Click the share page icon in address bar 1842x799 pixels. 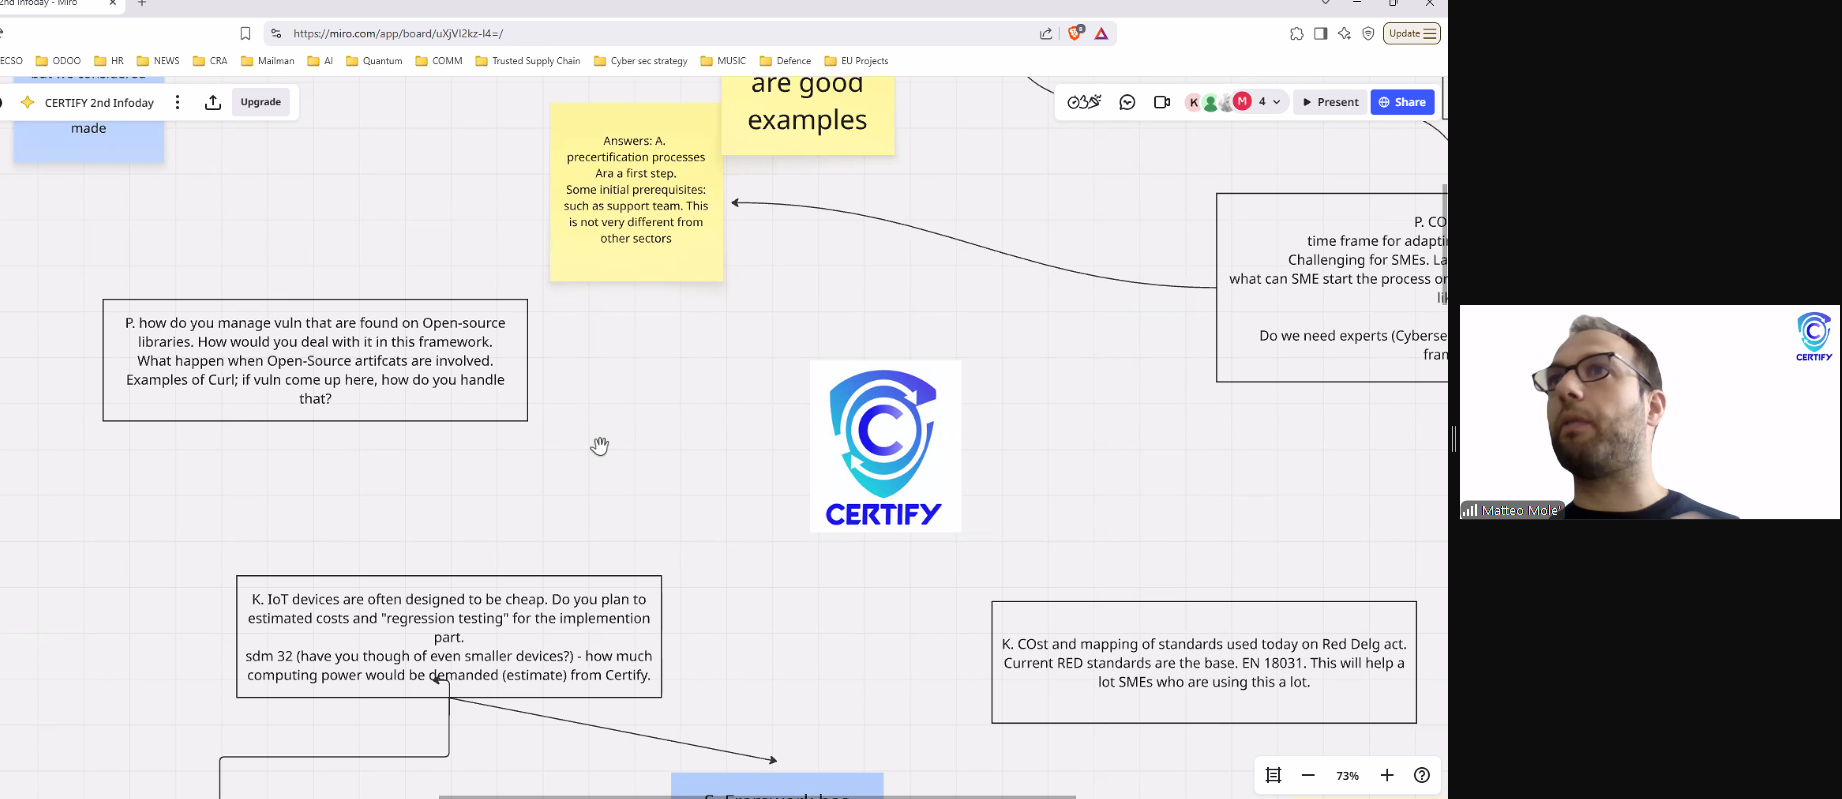(x=1046, y=33)
